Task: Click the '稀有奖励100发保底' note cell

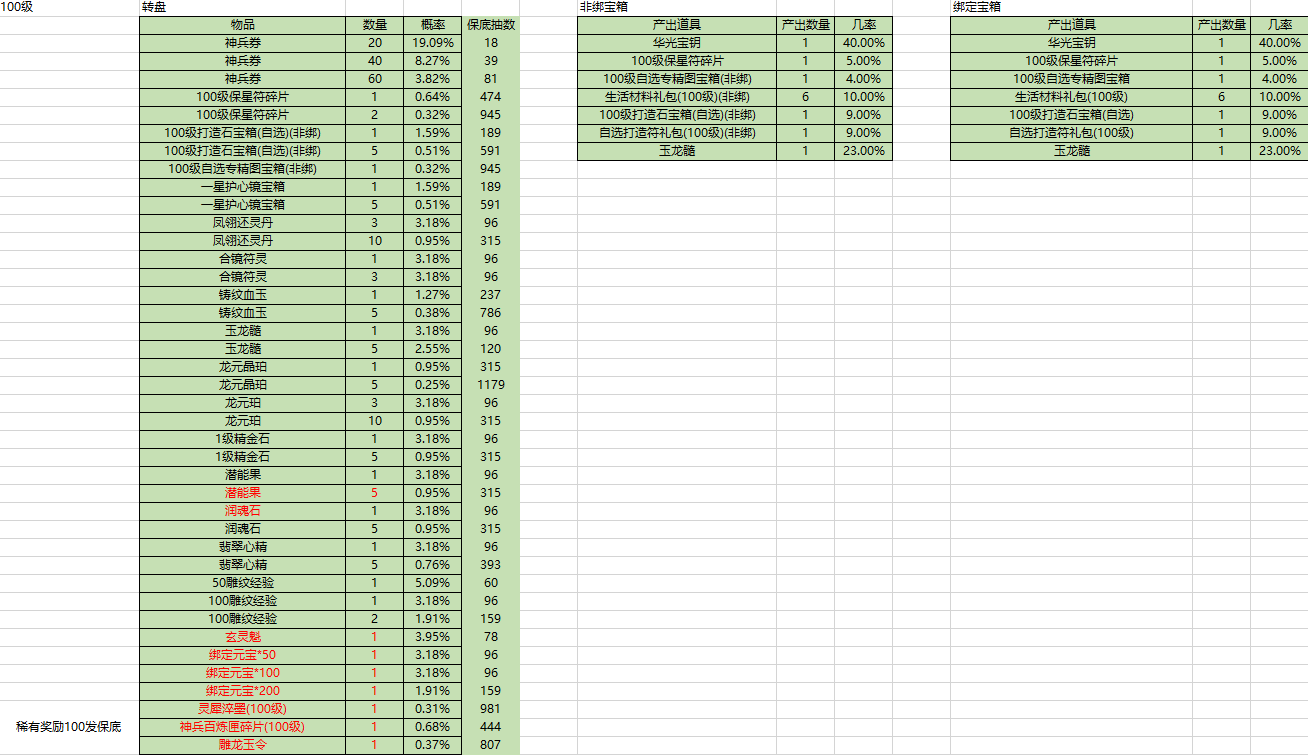Action: tap(69, 726)
